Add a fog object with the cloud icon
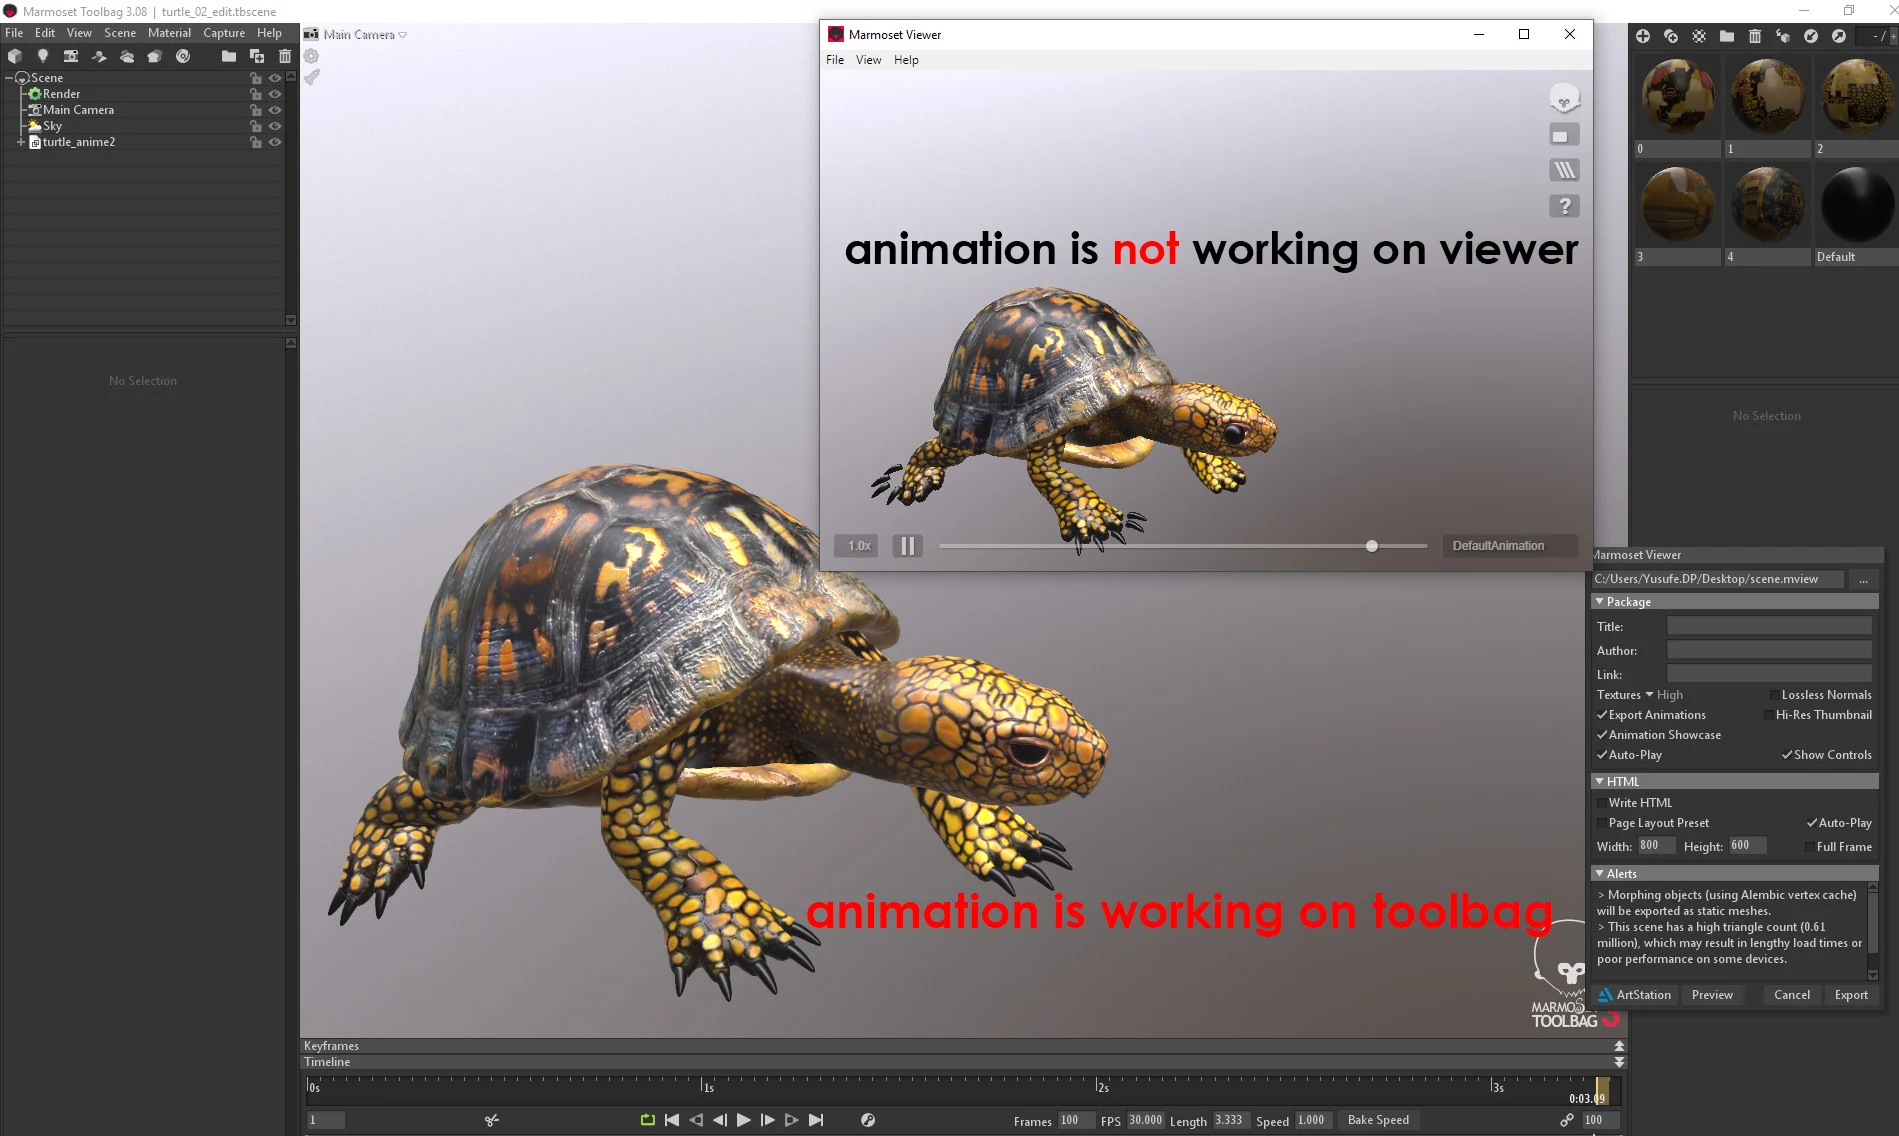1899x1136 pixels. (127, 56)
